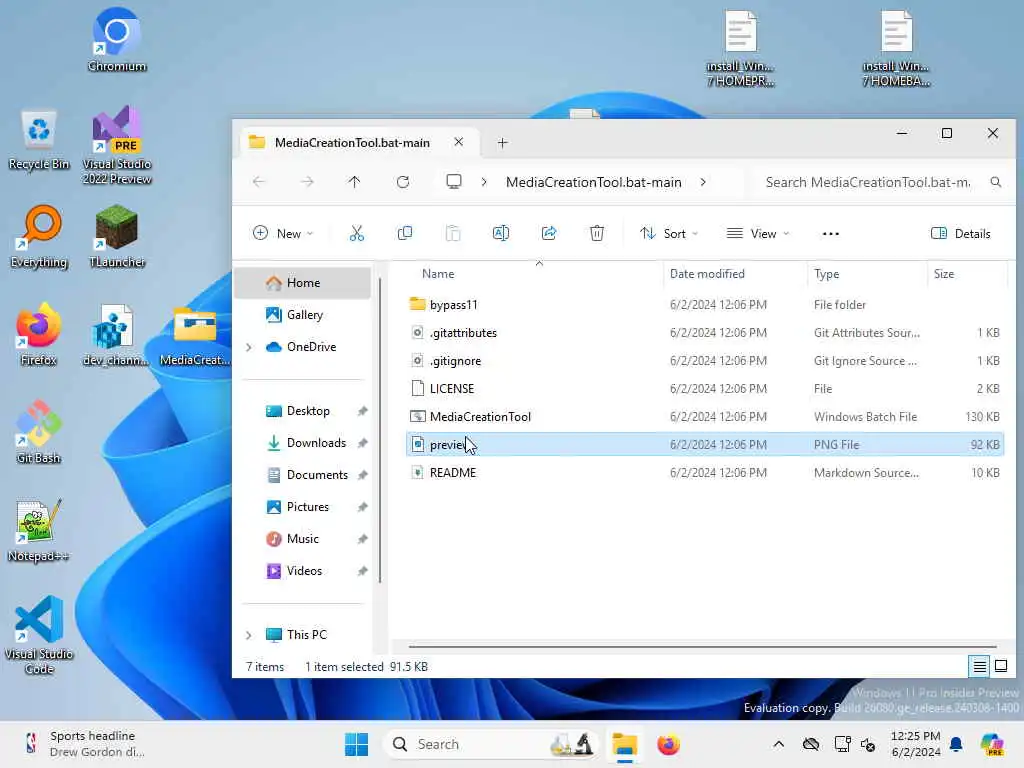Open Chromium desktop shortcut
Image resolution: width=1024 pixels, height=768 pixels.
(x=116, y=40)
